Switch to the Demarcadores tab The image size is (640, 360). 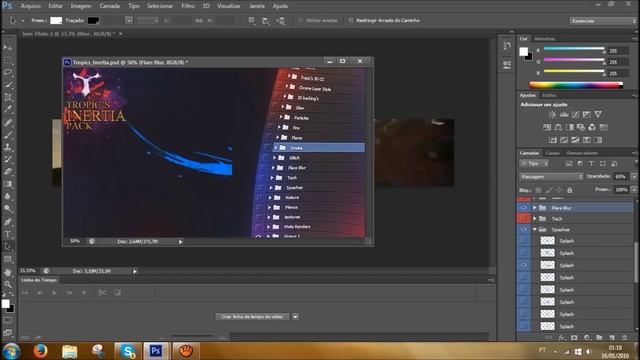[582, 153]
